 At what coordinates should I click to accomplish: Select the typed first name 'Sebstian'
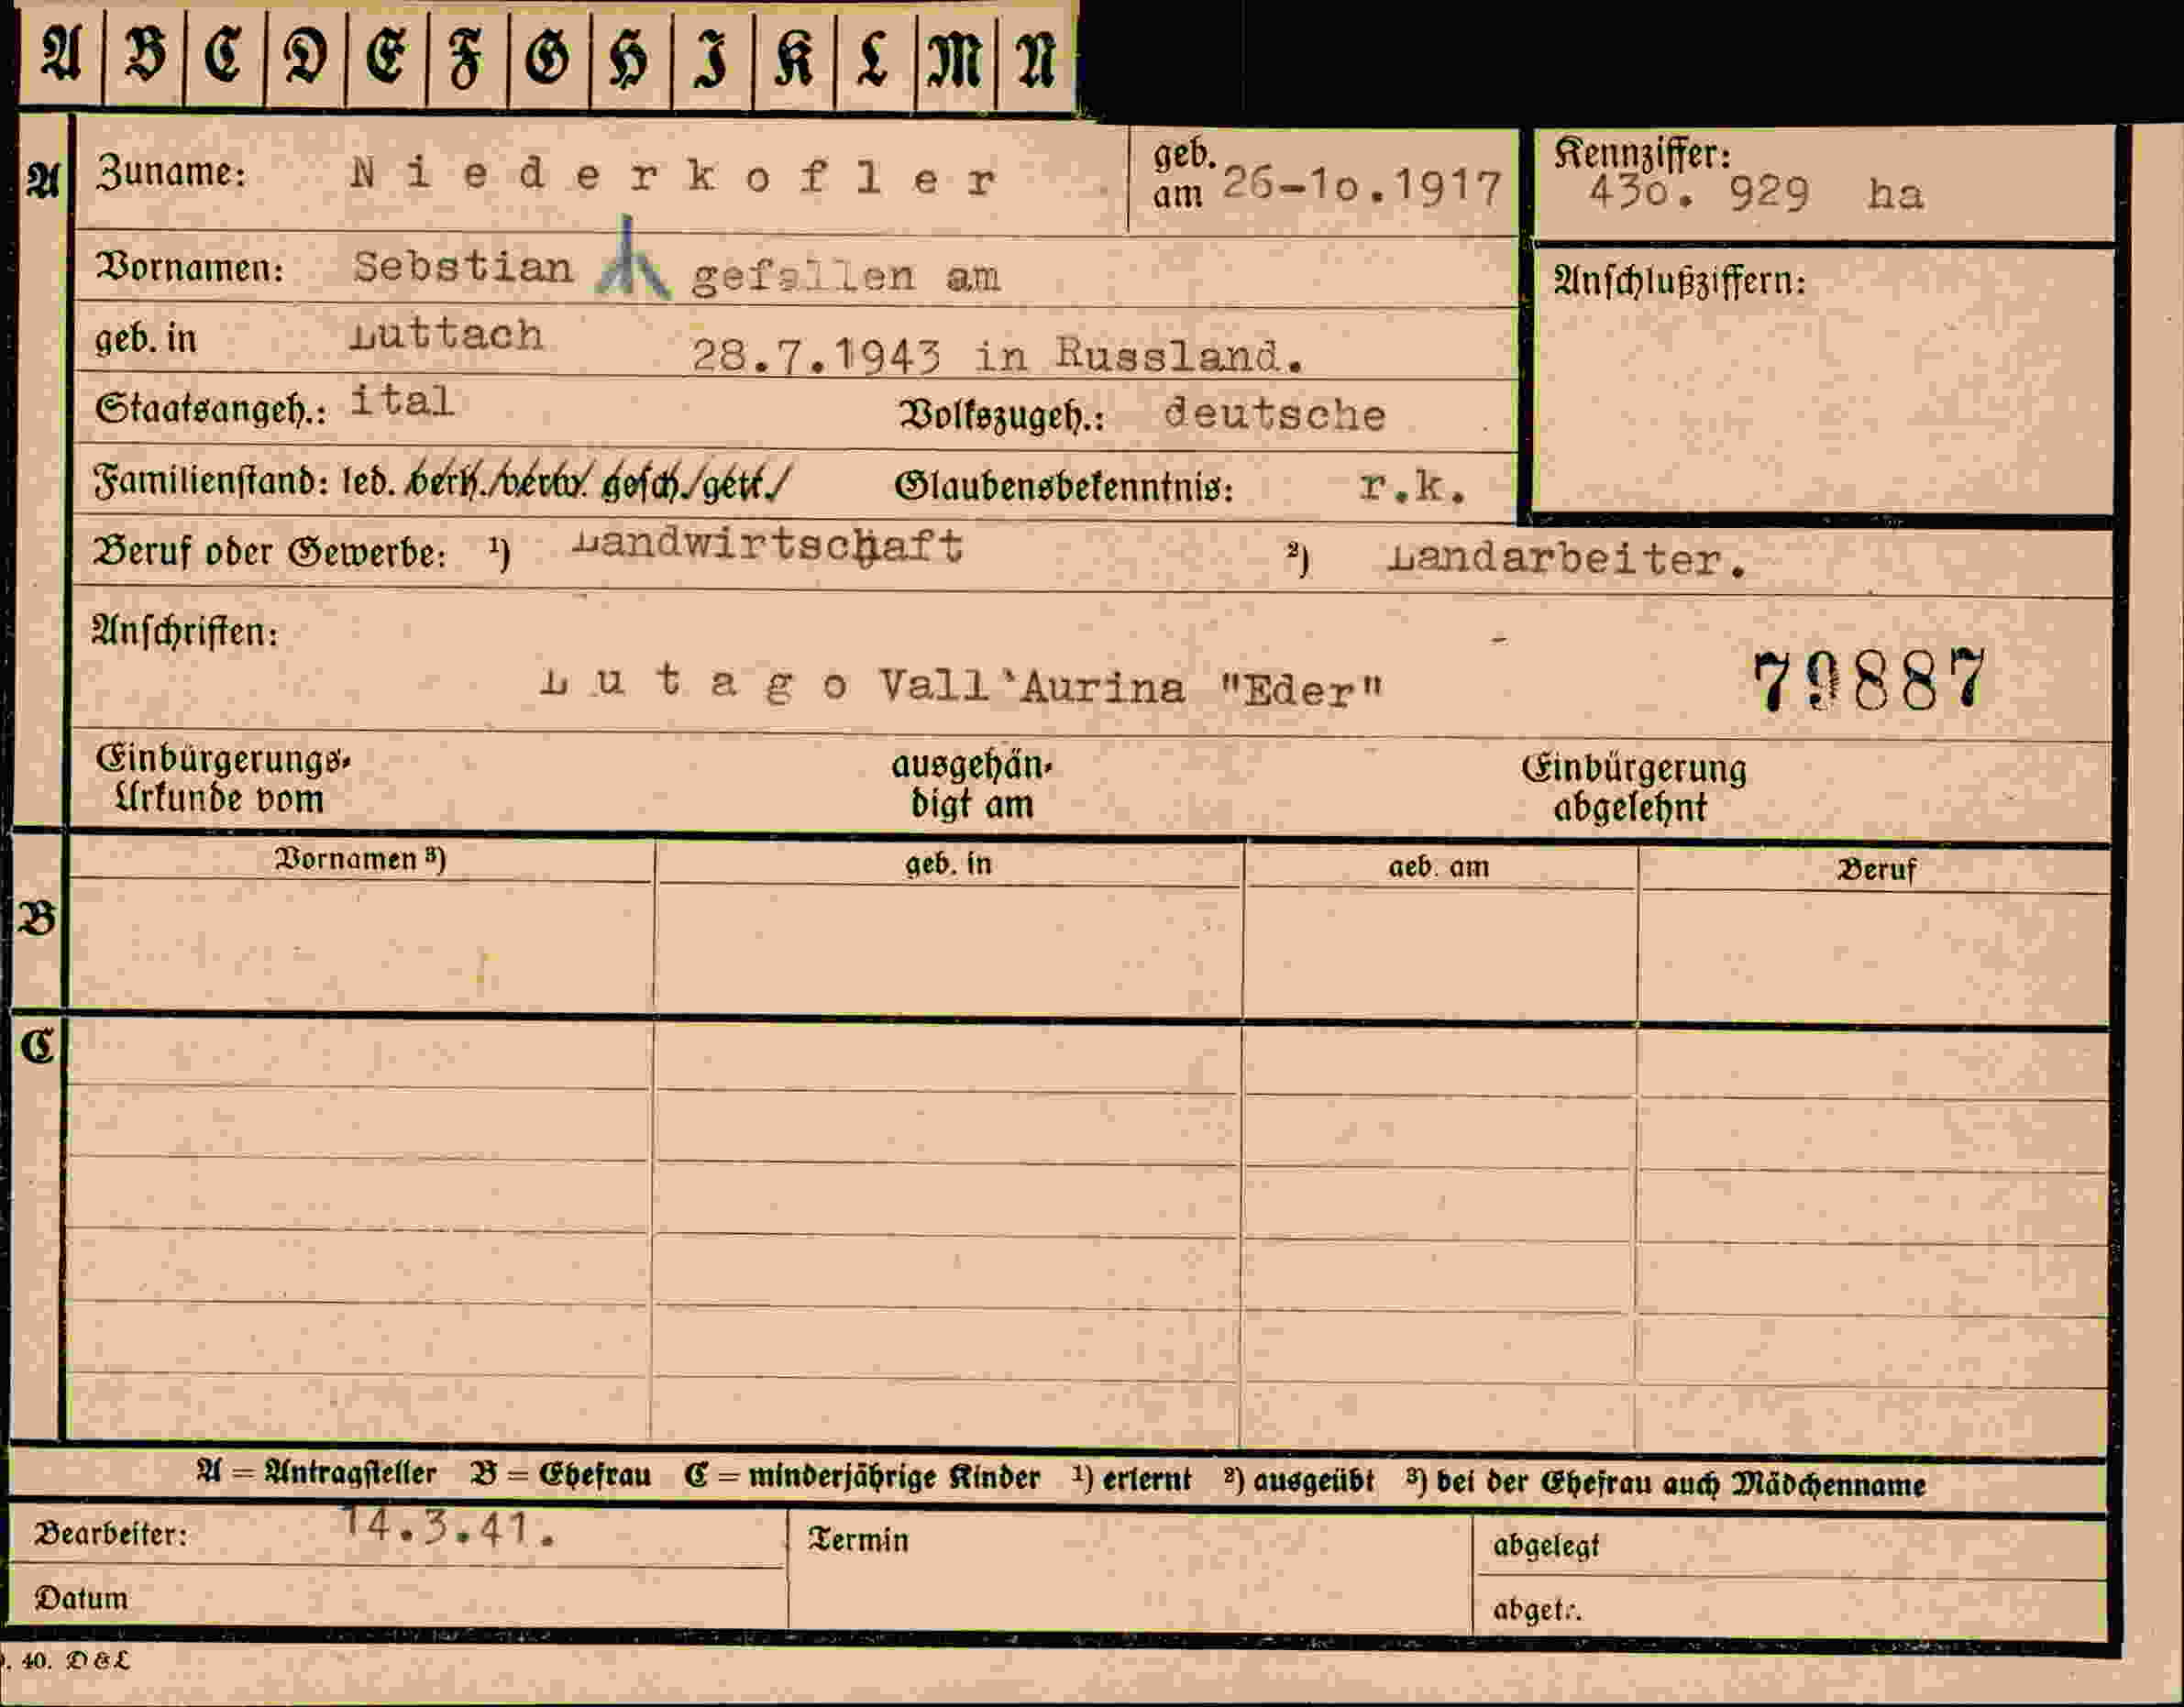(x=463, y=267)
